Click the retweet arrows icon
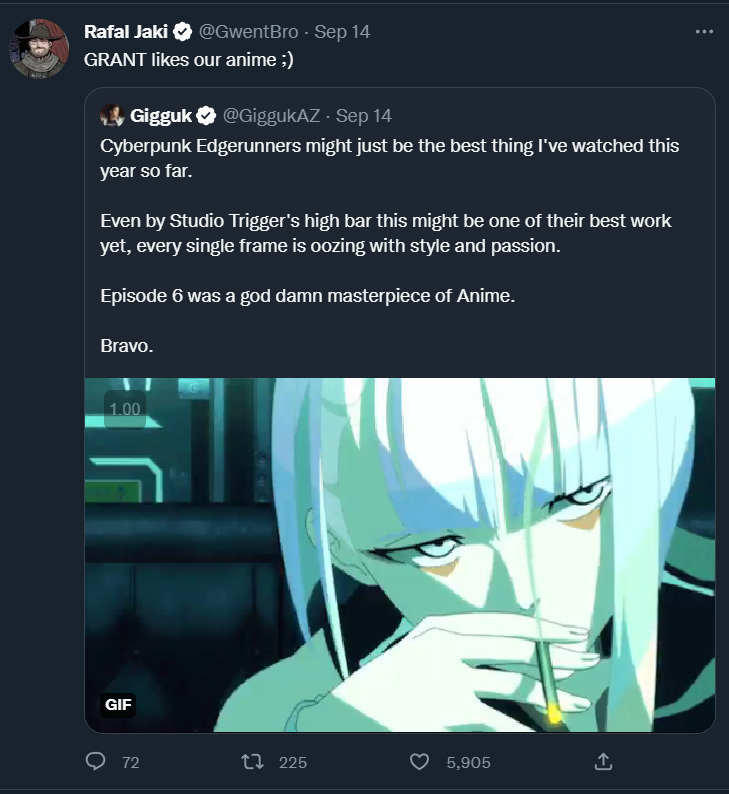 254,762
